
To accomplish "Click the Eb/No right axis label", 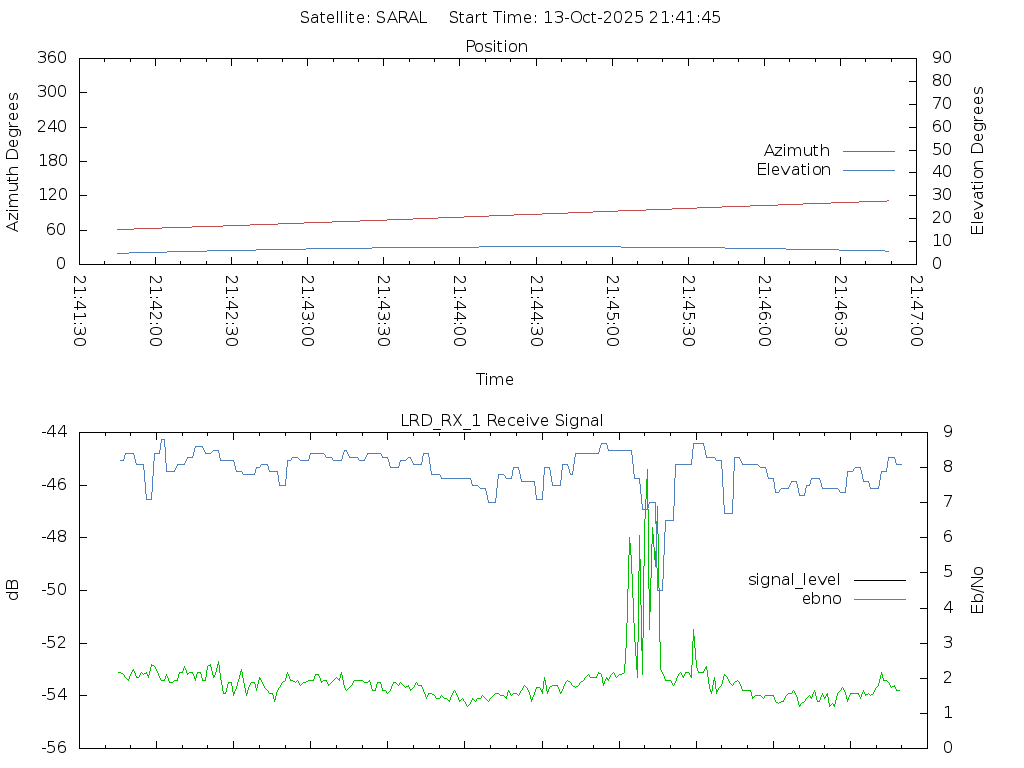I will [978, 590].
